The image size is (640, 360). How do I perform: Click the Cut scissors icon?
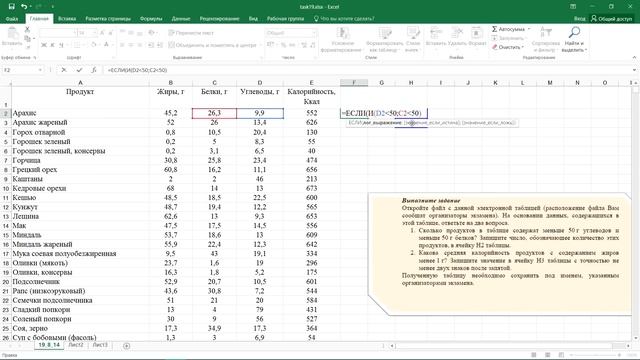click(x=27, y=30)
